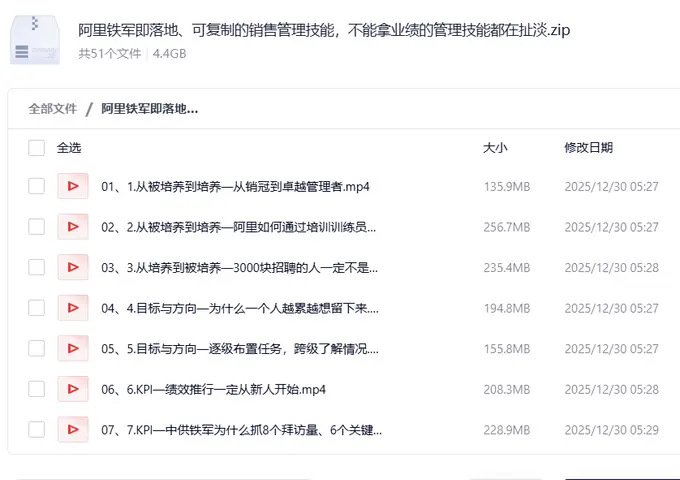
Task: Open file 01、1.从被培养到培养—从销冠到卓越管理者.mp4
Action: tap(235, 186)
